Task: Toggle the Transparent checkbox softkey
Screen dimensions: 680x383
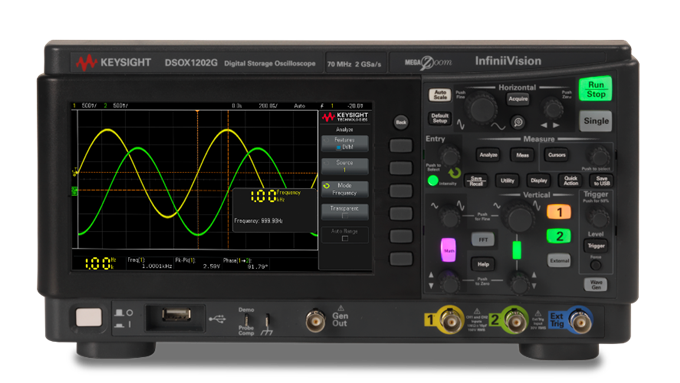Action: click(x=345, y=212)
